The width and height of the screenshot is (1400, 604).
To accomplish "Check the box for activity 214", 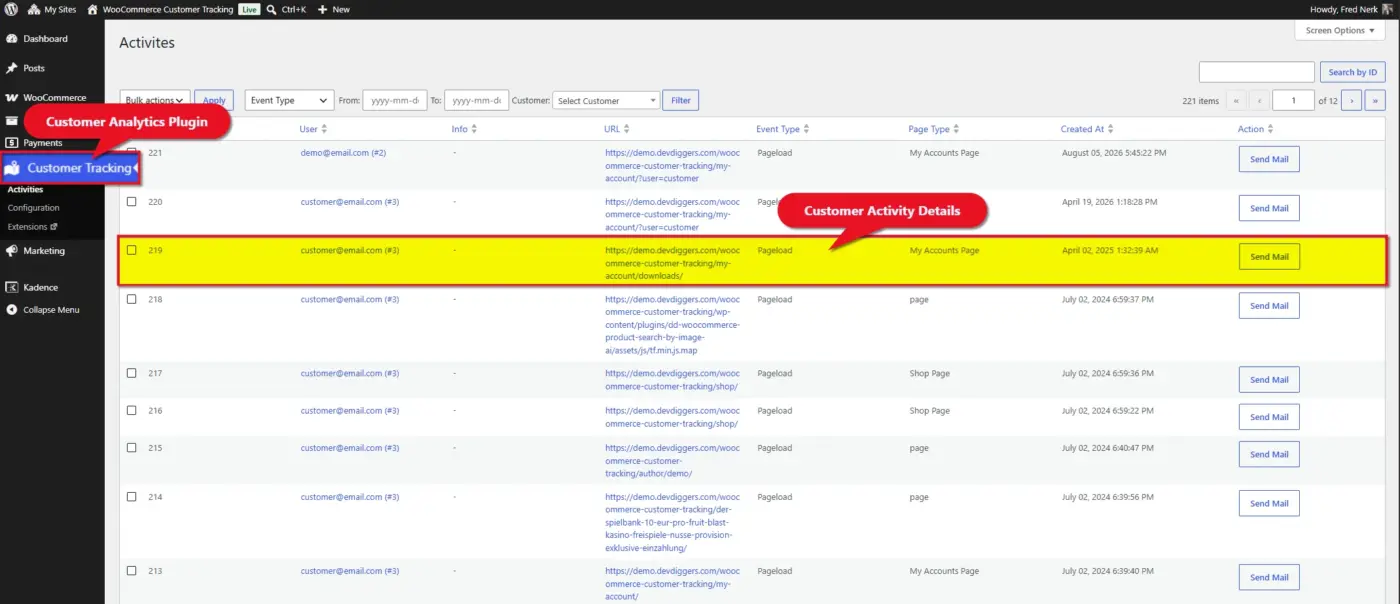I will coord(131,497).
